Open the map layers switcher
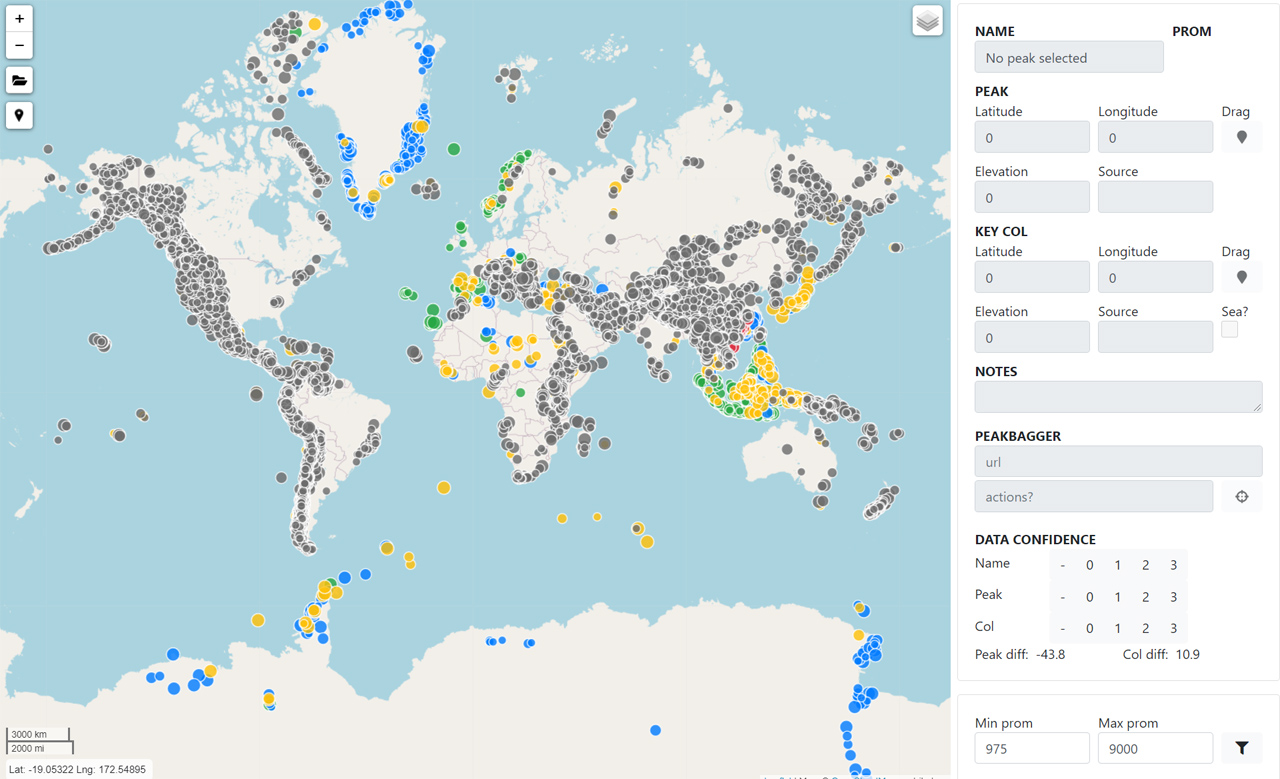This screenshot has width=1280, height=779. click(927, 21)
